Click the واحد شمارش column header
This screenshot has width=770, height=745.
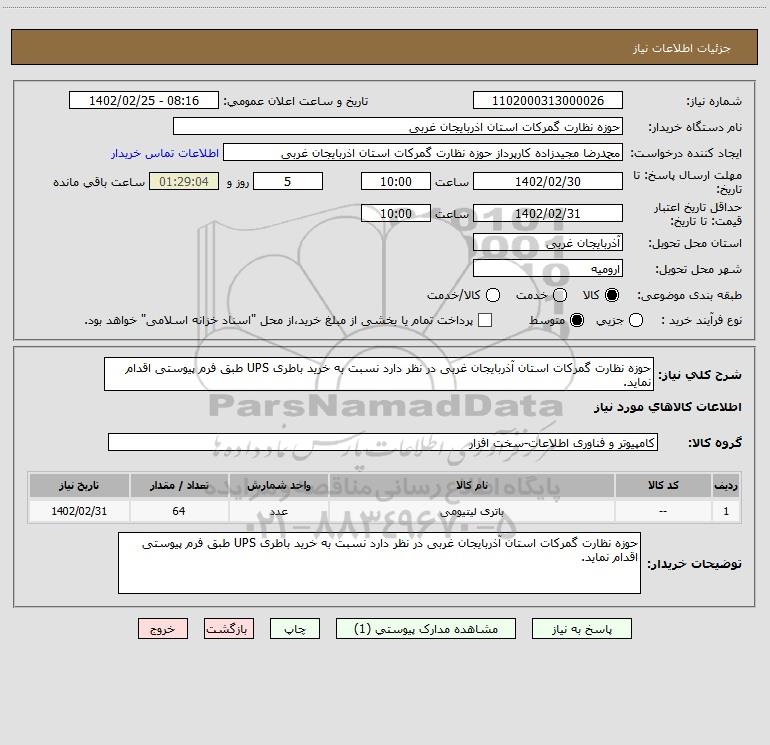(278, 485)
